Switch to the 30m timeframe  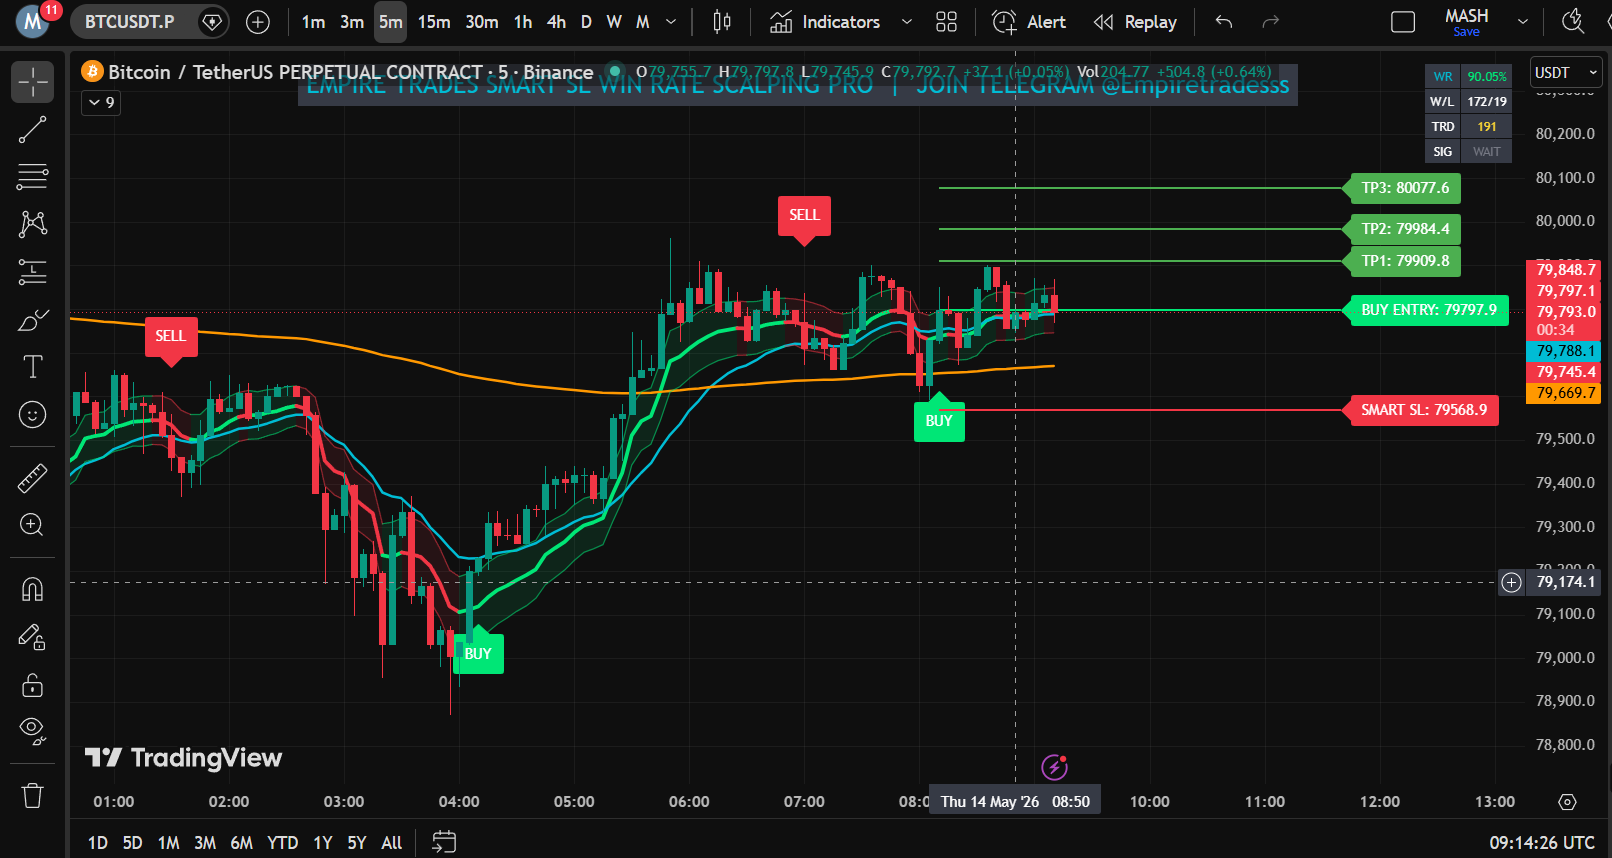(482, 22)
